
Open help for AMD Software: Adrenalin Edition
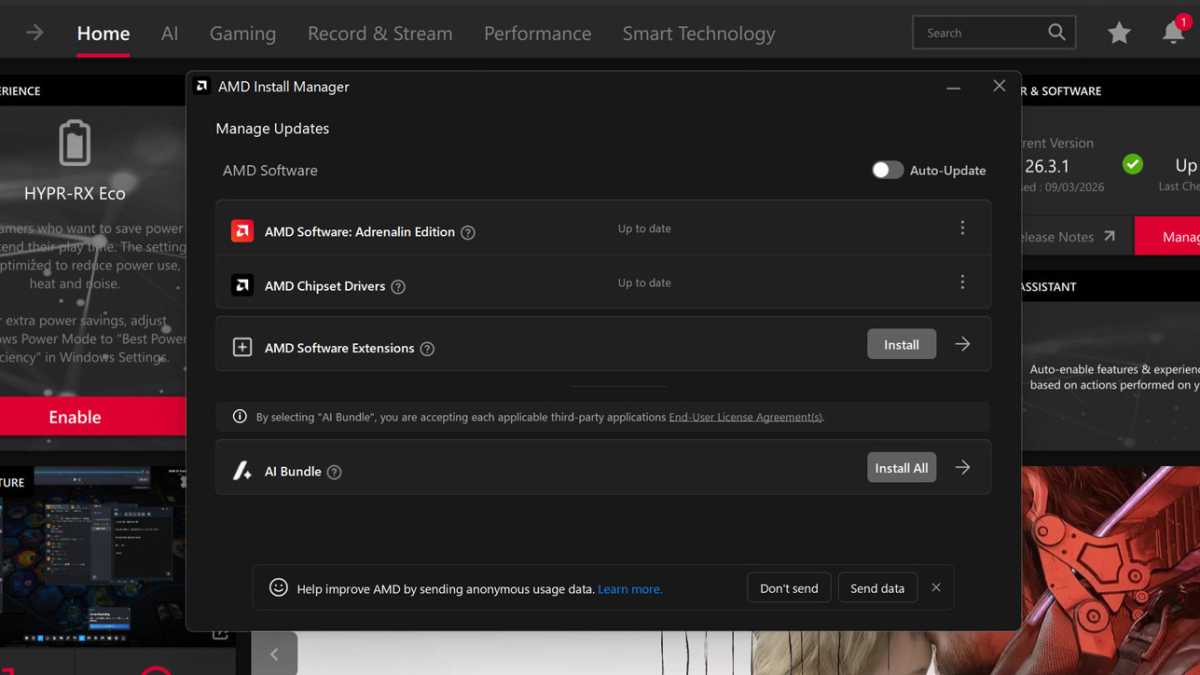point(467,231)
